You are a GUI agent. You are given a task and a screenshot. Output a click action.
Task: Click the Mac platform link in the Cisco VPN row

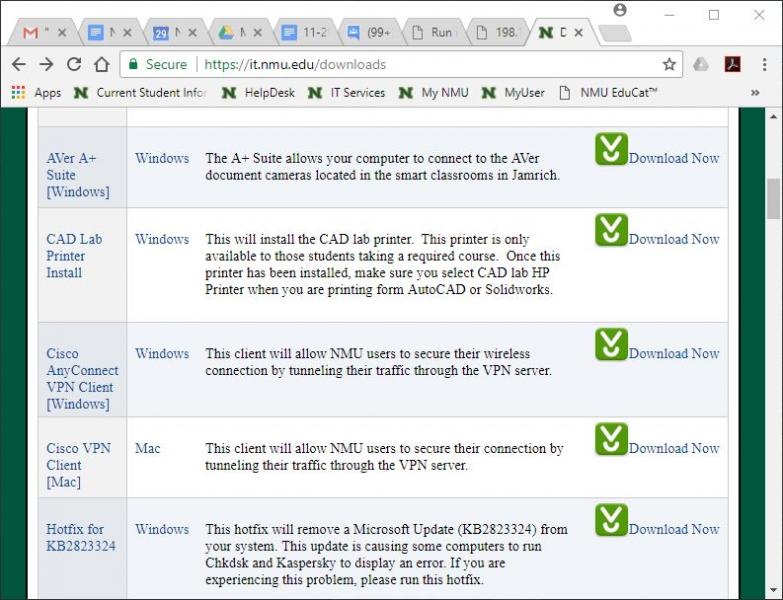[147, 448]
